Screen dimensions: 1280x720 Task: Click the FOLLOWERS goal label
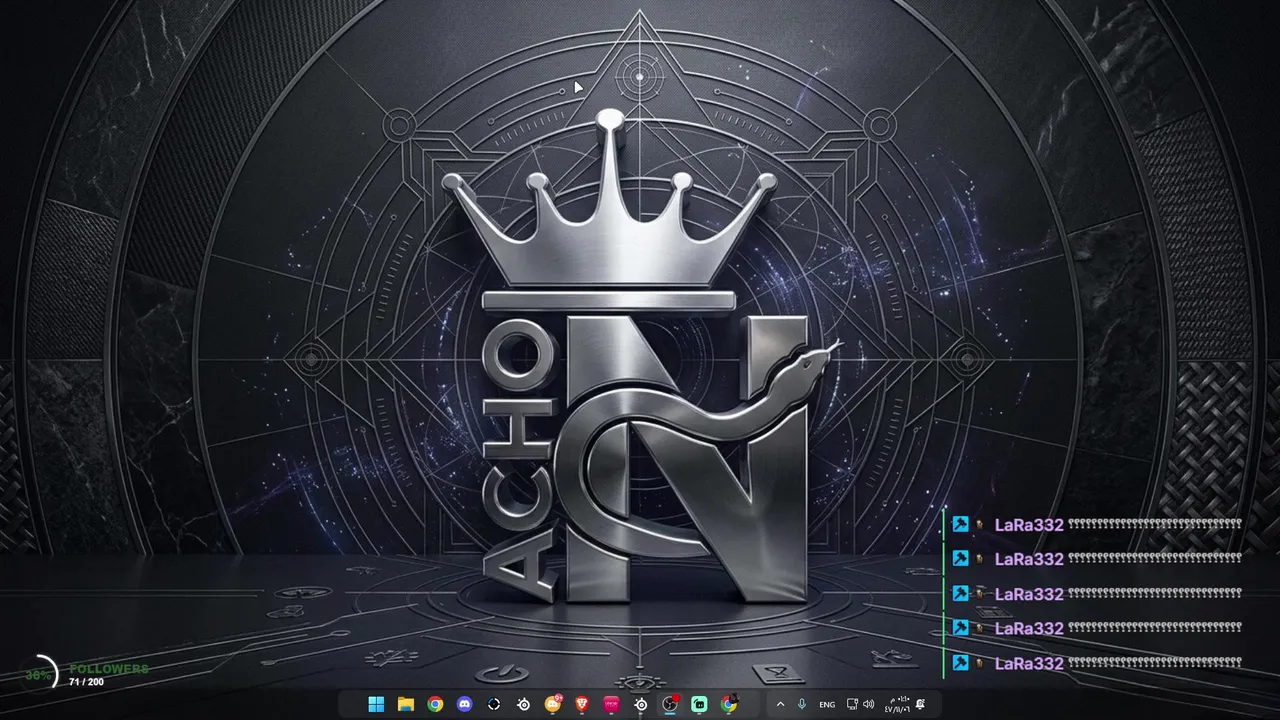tap(109, 668)
